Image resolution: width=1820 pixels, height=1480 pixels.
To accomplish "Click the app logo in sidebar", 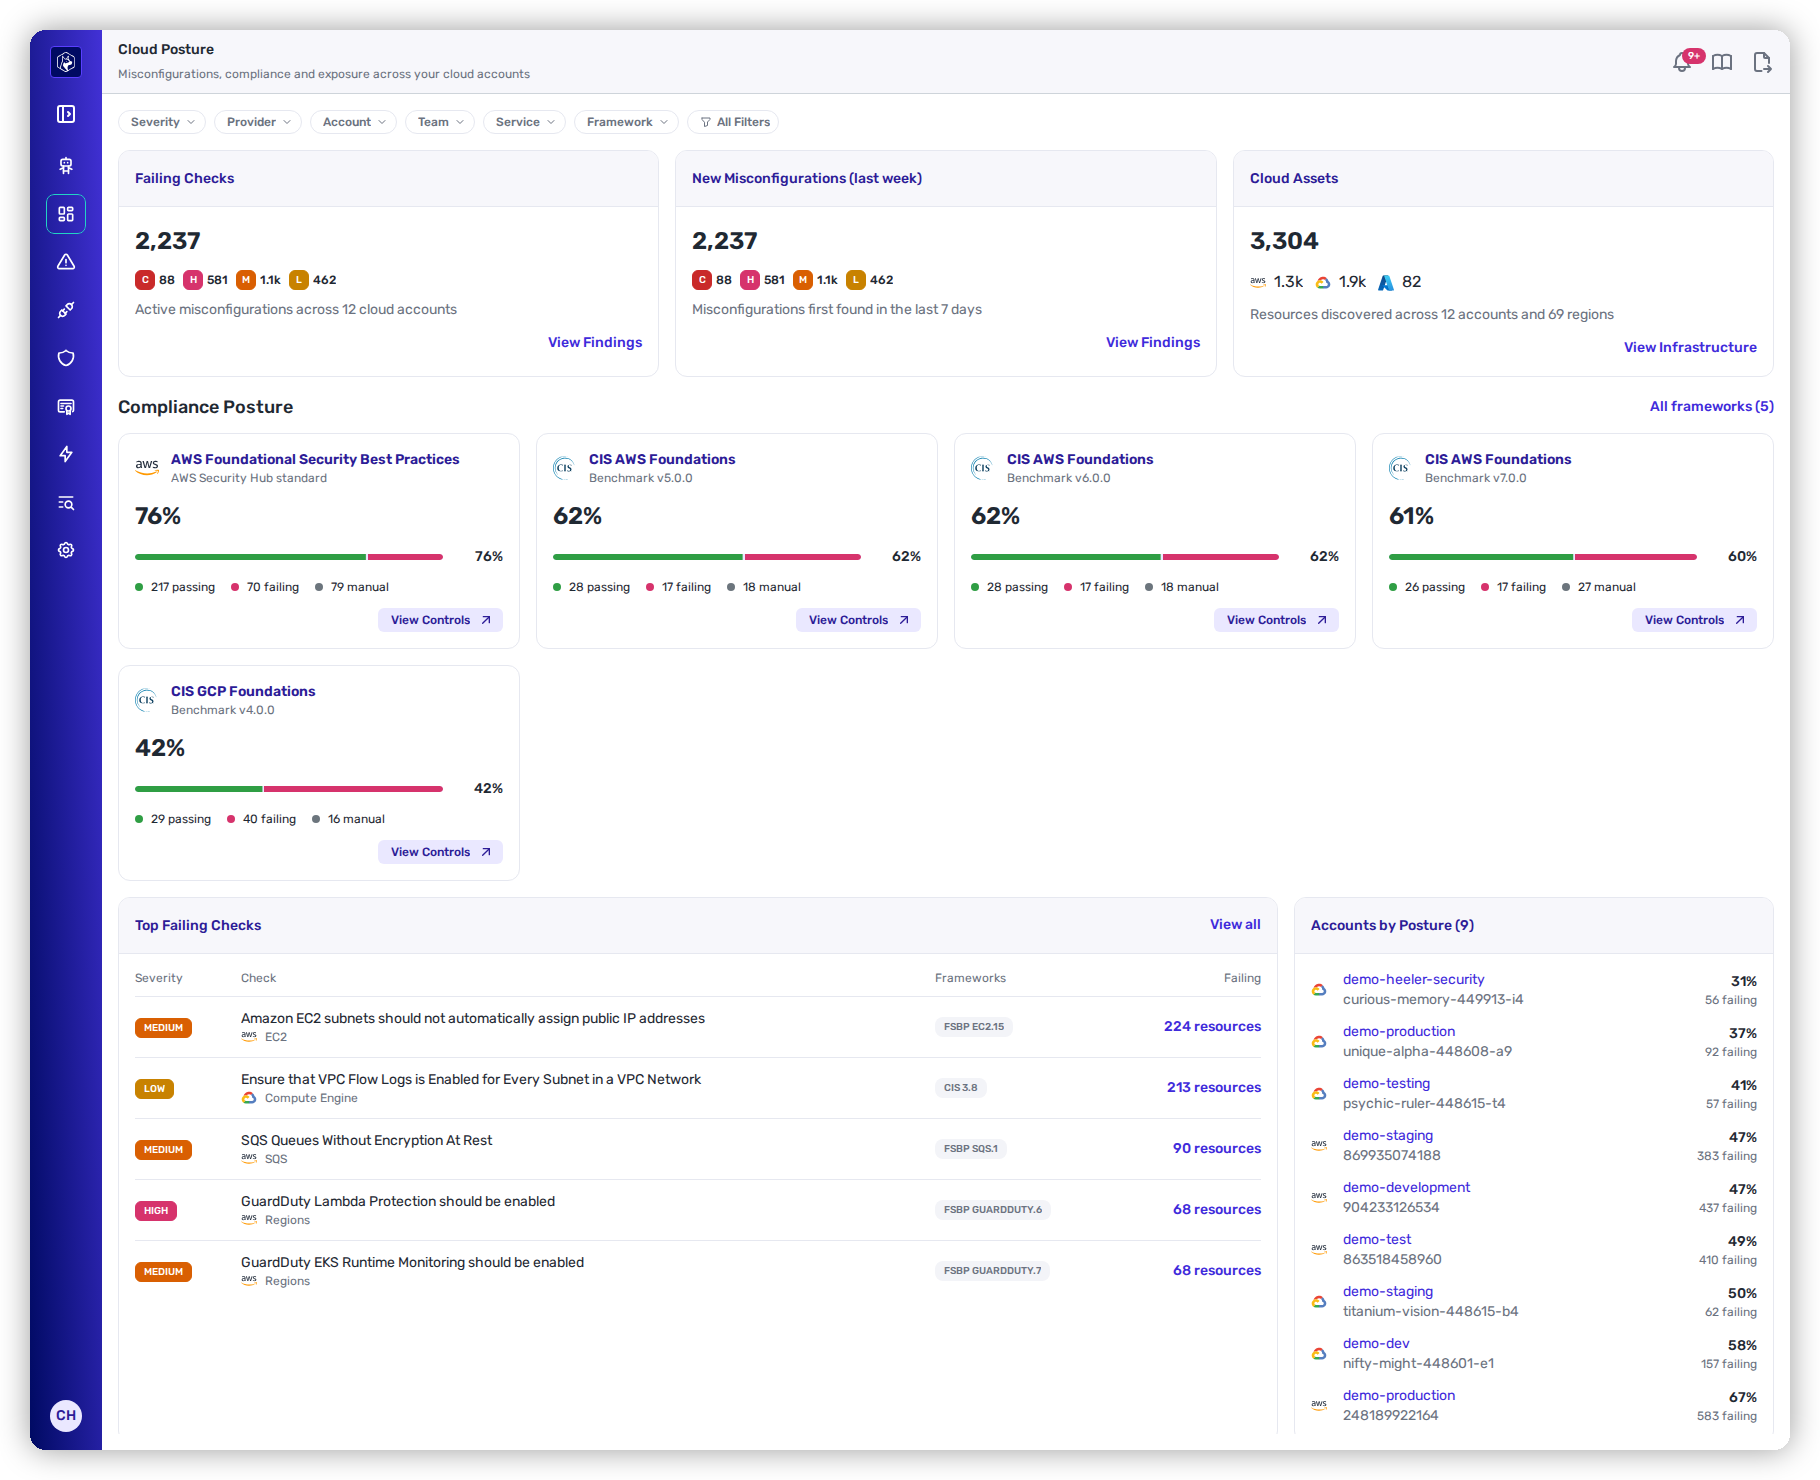I will pyautogui.click(x=66, y=62).
